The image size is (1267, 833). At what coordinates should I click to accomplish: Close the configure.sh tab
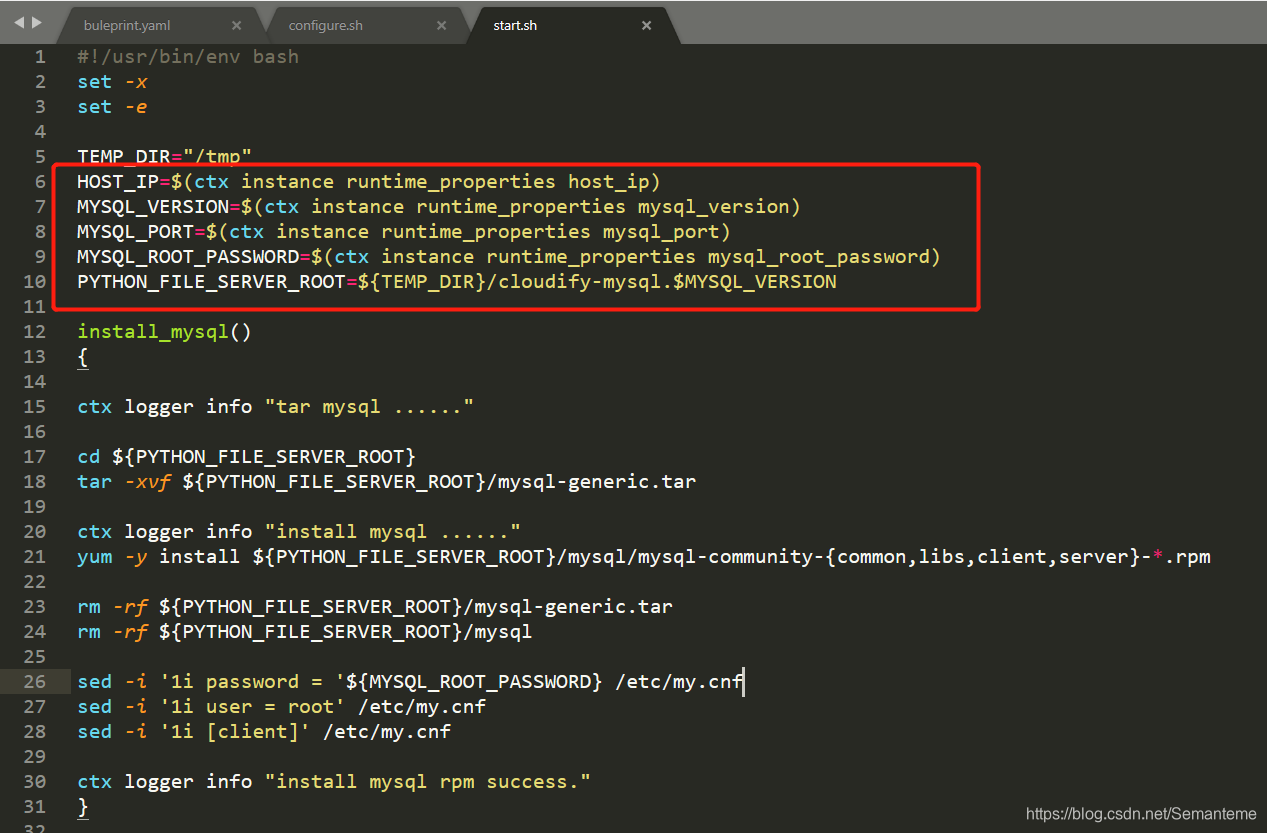tap(441, 26)
